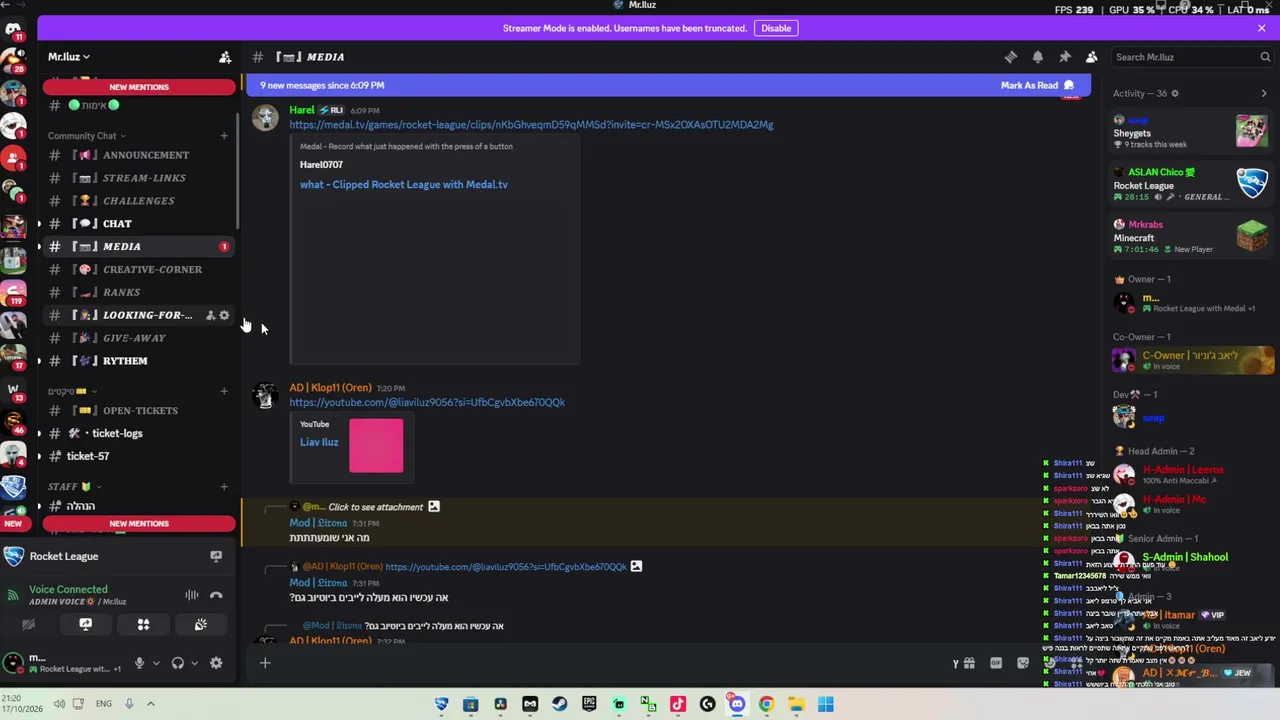Open the ANNOUNCEMENT channel

138,155
